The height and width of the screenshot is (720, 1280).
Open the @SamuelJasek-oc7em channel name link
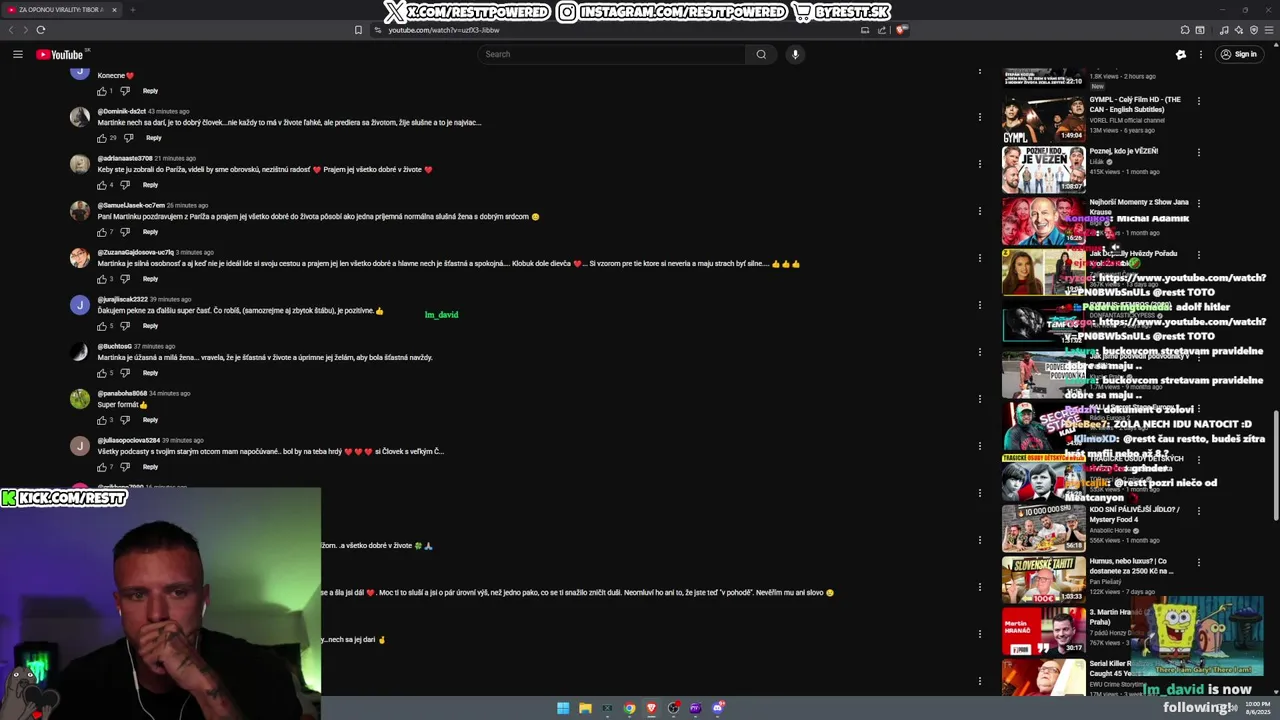pyautogui.click(x=131, y=205)
